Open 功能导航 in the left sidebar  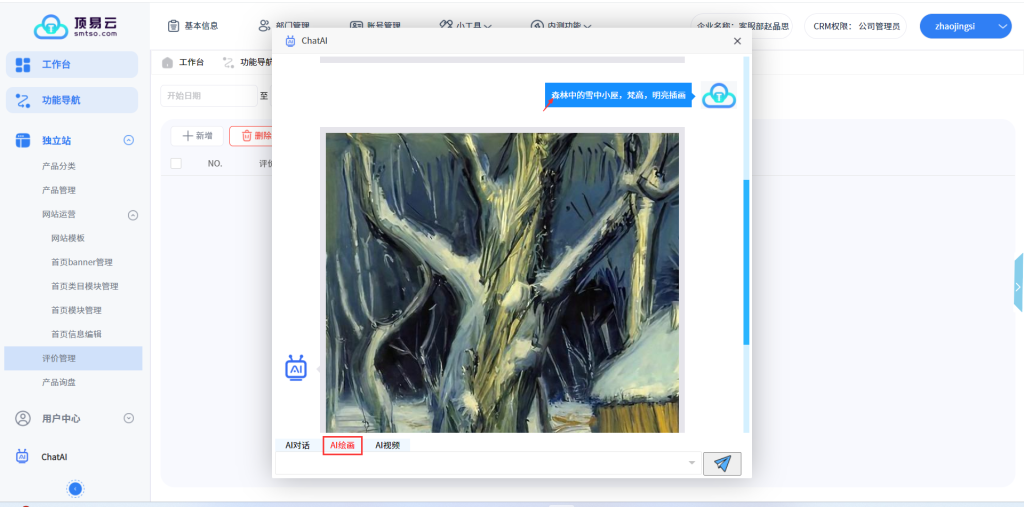click(x=71, y=100)
